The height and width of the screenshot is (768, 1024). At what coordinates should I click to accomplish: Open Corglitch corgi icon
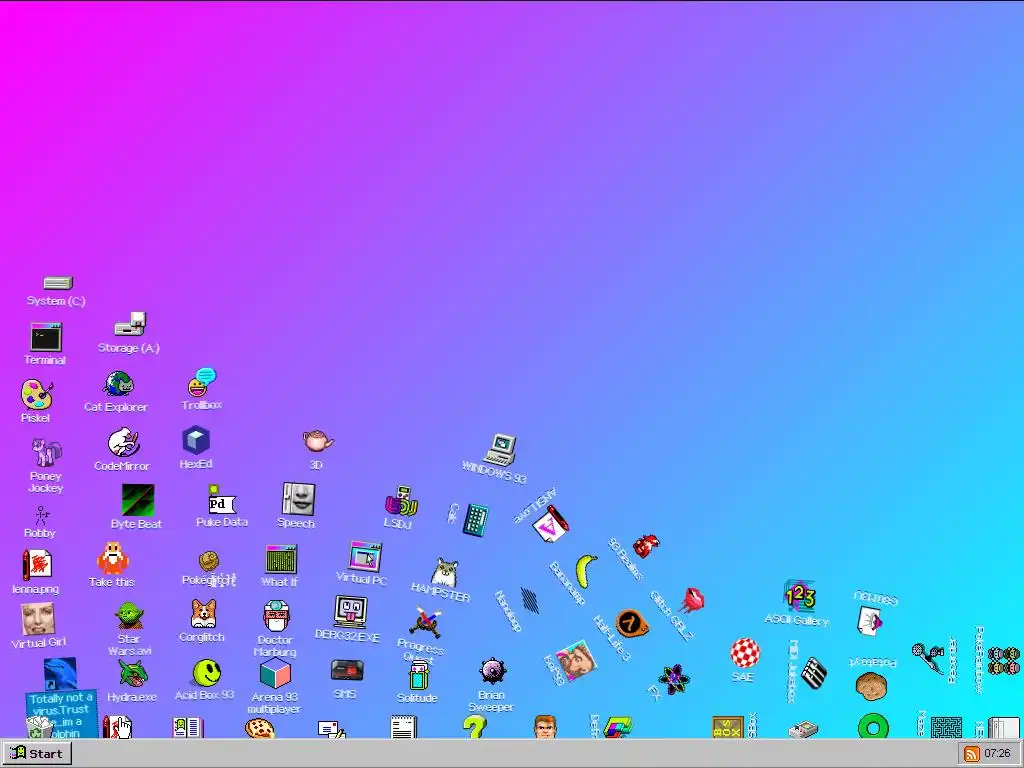pyautogui.click(x=203, y=614)
